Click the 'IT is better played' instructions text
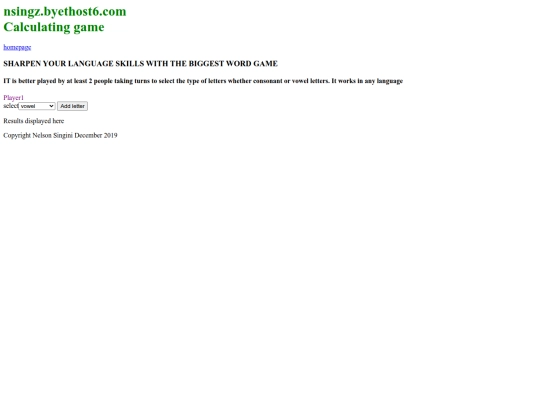540x405 pixels. pyautogui.click(x=203, y=81)
